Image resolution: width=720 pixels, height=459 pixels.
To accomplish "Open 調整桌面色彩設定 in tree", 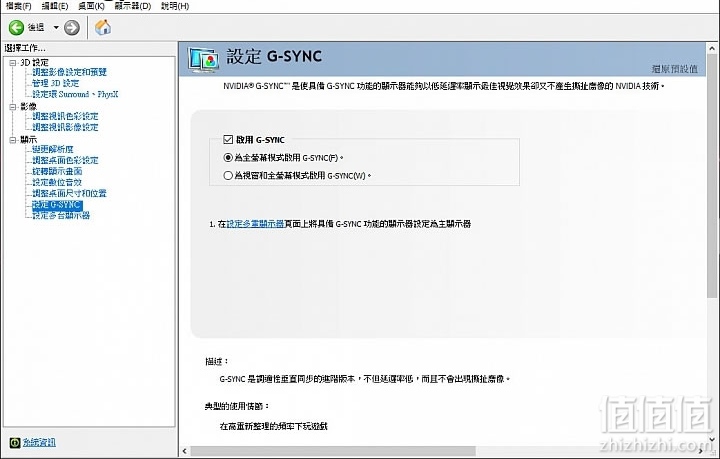I will 65,160.
